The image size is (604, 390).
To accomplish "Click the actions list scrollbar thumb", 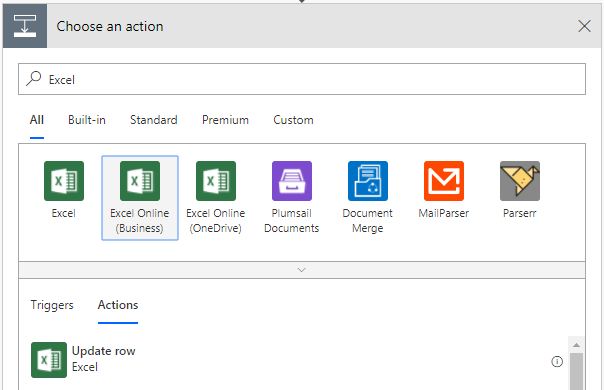I will coord(576,371).
